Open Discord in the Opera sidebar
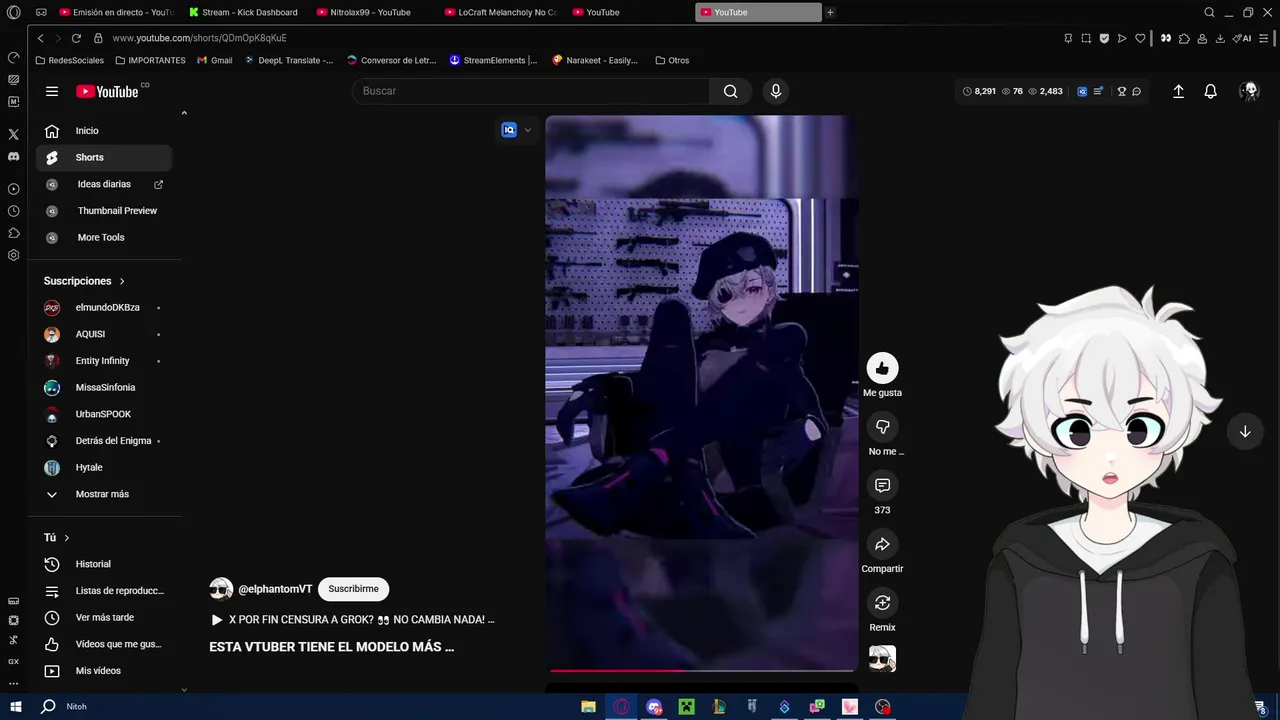The width and height of the screenshot is (1280, 720). coord(13,157)
